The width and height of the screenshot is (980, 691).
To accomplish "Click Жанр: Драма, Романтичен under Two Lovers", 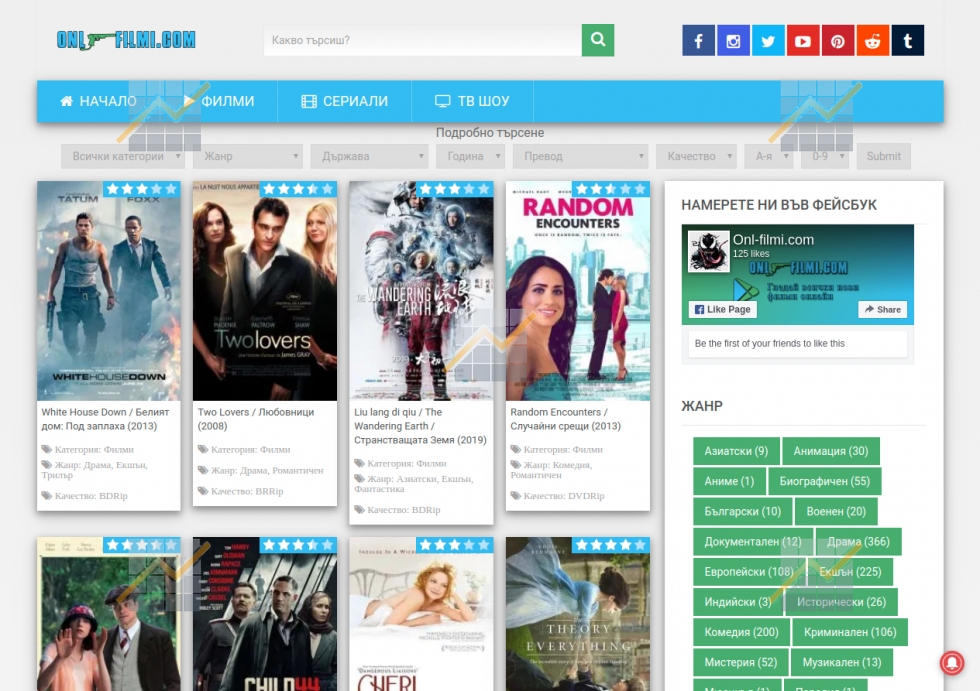I will tap(261, 470).
